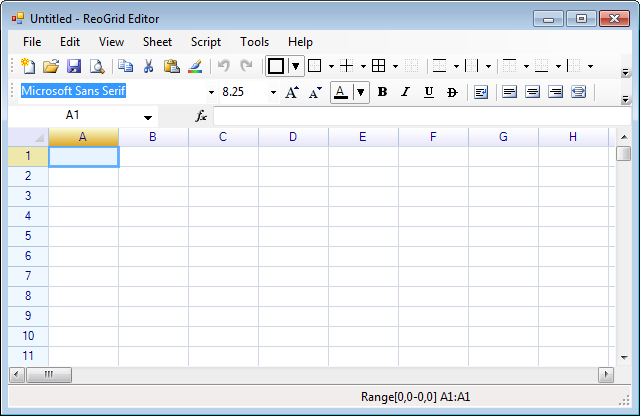Click the Paste clipboard icon
Screen dimensions: 640x416
(x=171, y=66)
